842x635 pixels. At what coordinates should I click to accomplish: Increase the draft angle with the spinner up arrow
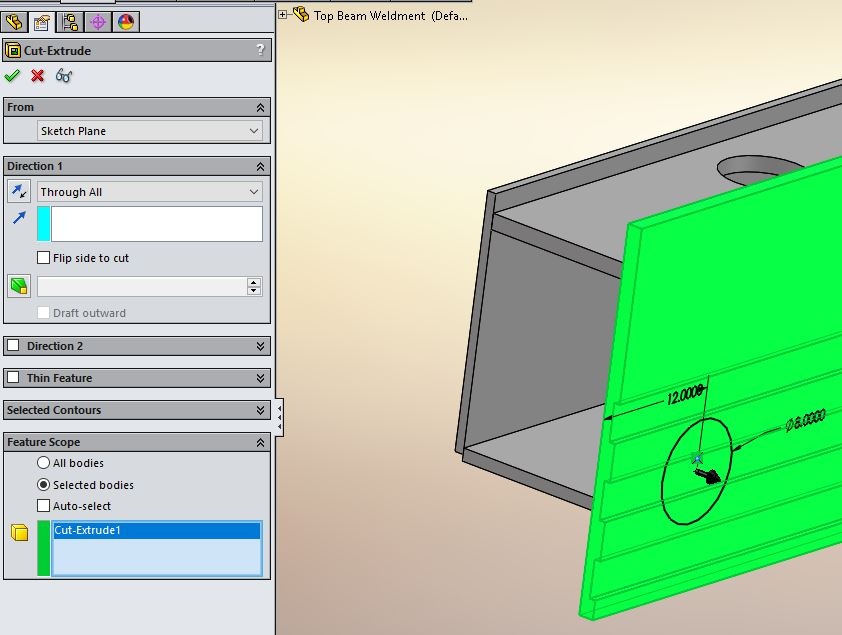pos(254,282)
